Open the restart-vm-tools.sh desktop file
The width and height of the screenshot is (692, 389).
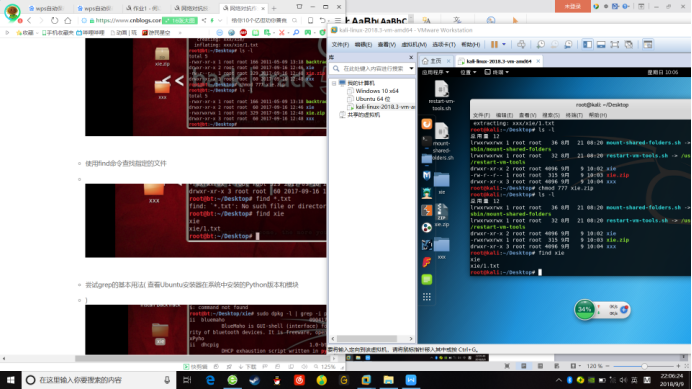pyautogui.click(x=441, y=95)
